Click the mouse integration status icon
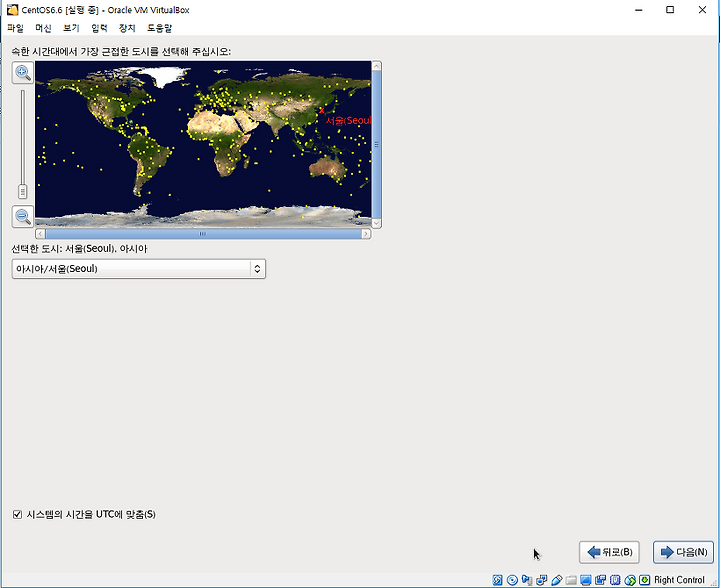 click(630, 580)
